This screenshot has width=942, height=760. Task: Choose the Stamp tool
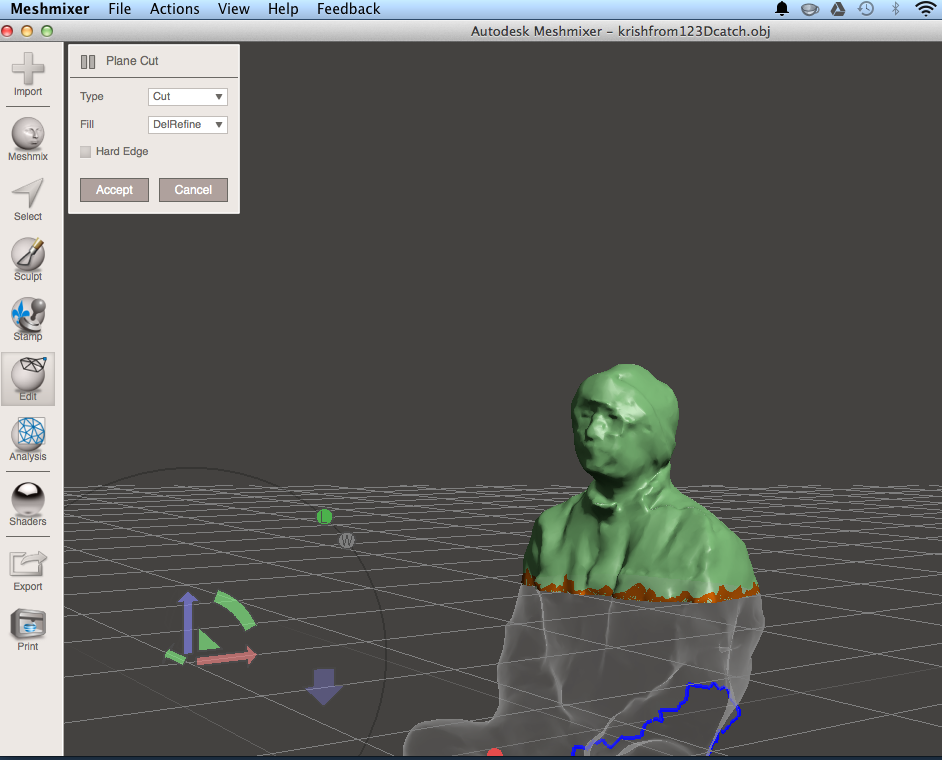28,319
